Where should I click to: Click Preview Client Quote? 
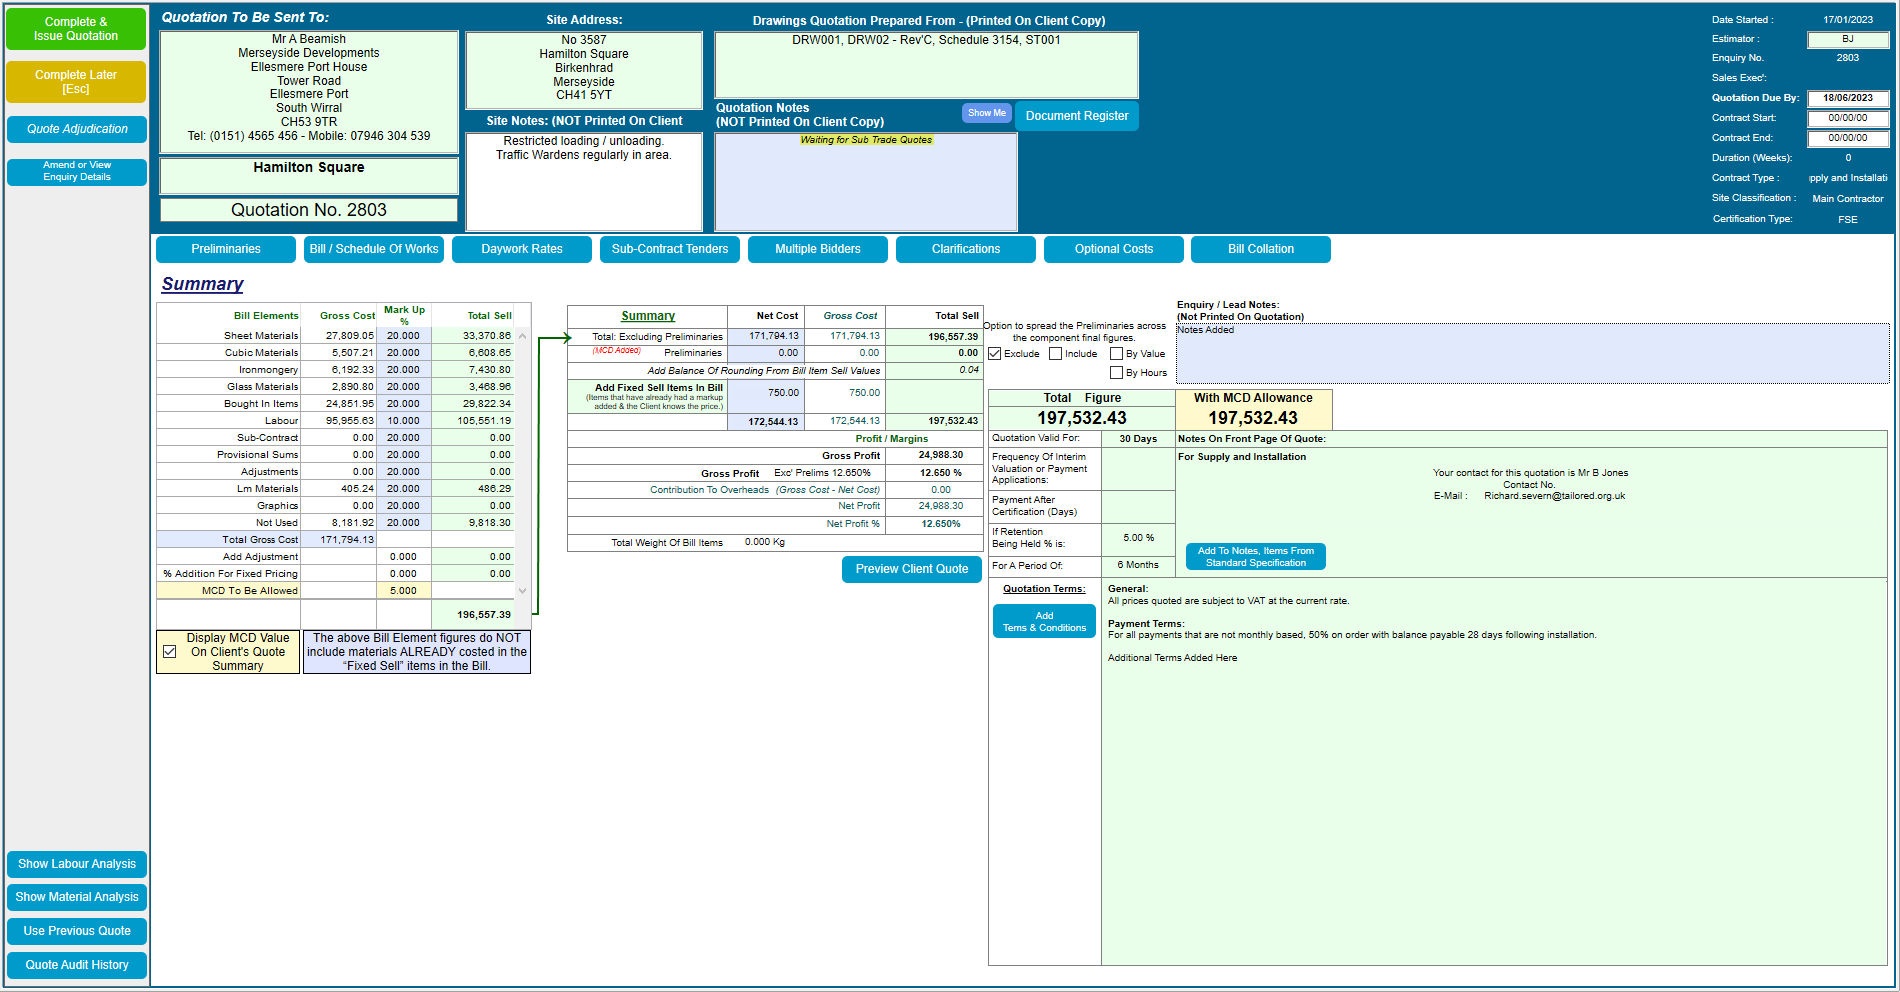pyautogui.click(x=911, y=569)
